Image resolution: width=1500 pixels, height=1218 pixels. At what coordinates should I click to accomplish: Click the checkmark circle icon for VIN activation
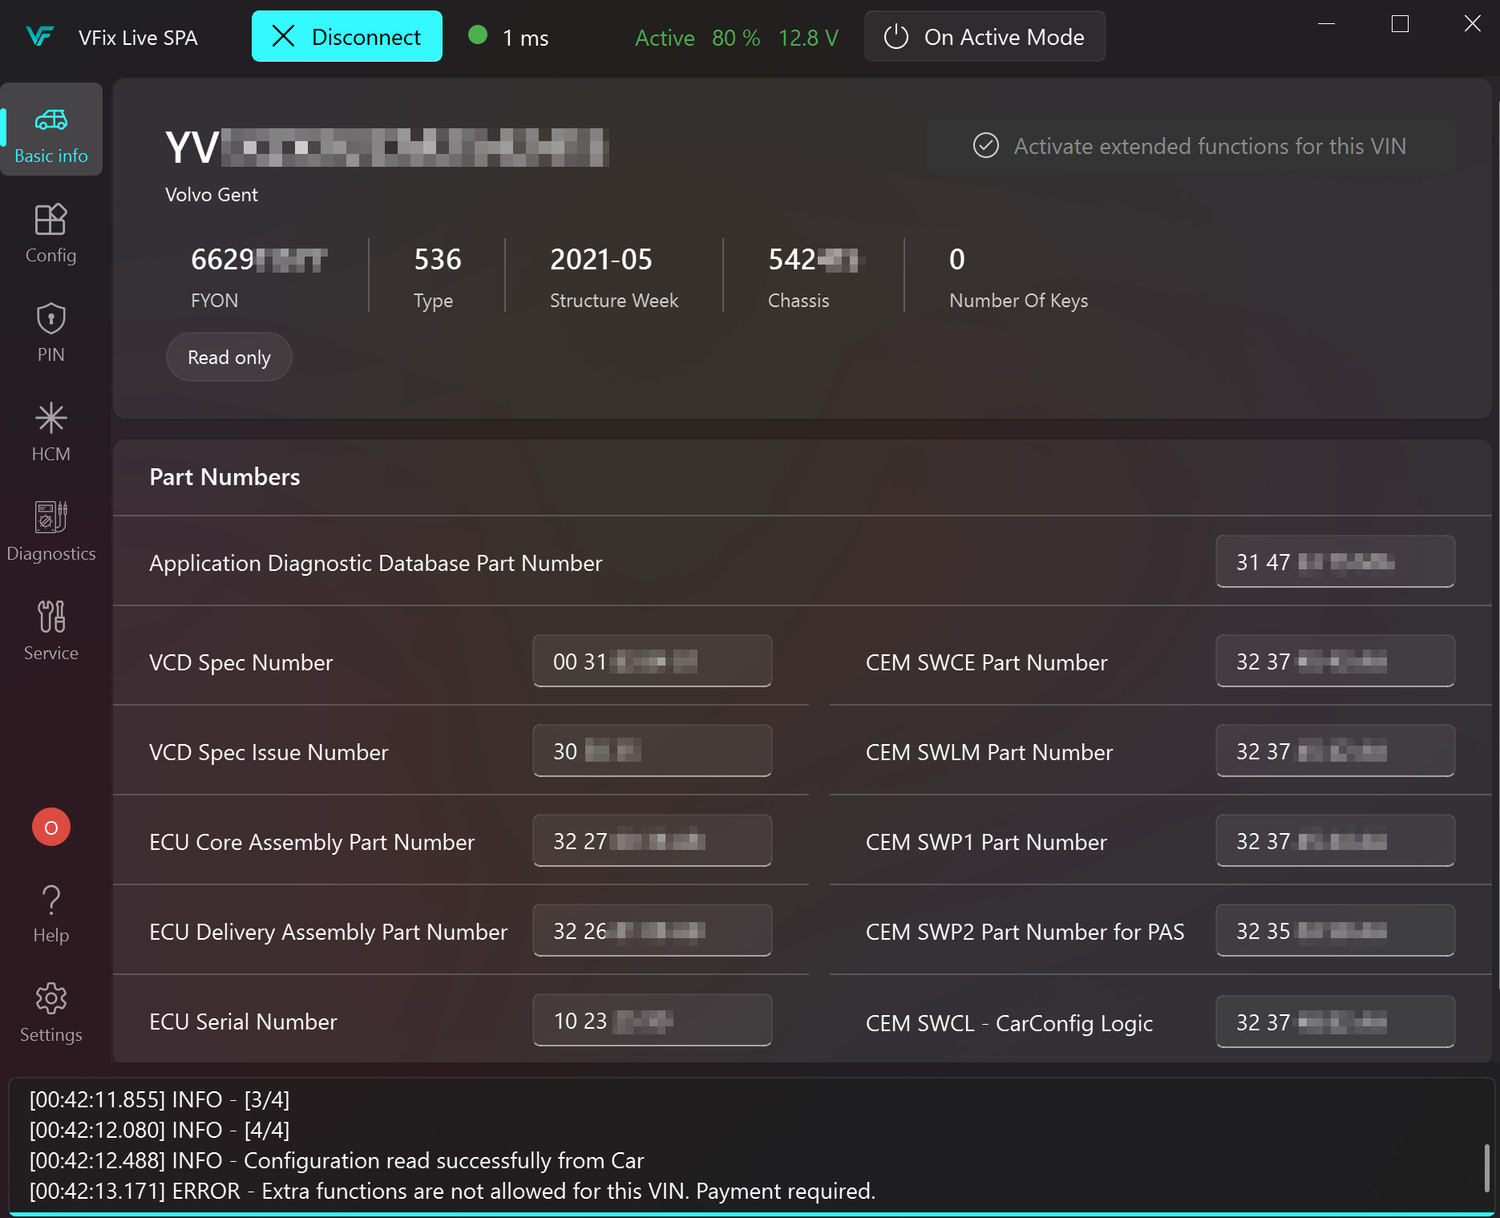pyautogui.click(x=986, y=146)
